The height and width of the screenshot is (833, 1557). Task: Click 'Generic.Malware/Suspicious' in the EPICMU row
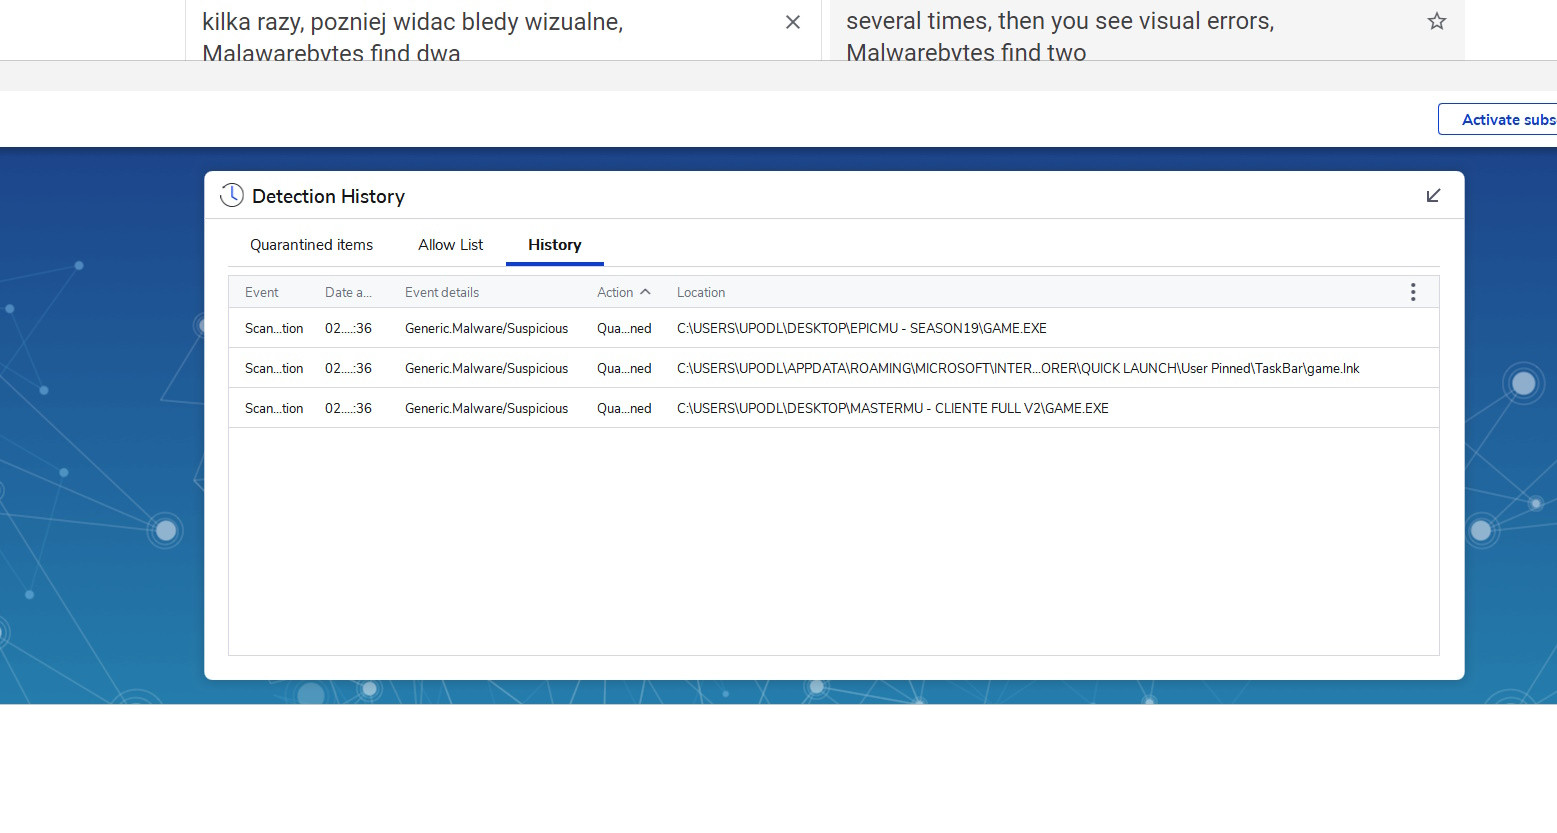pos(486,328)
